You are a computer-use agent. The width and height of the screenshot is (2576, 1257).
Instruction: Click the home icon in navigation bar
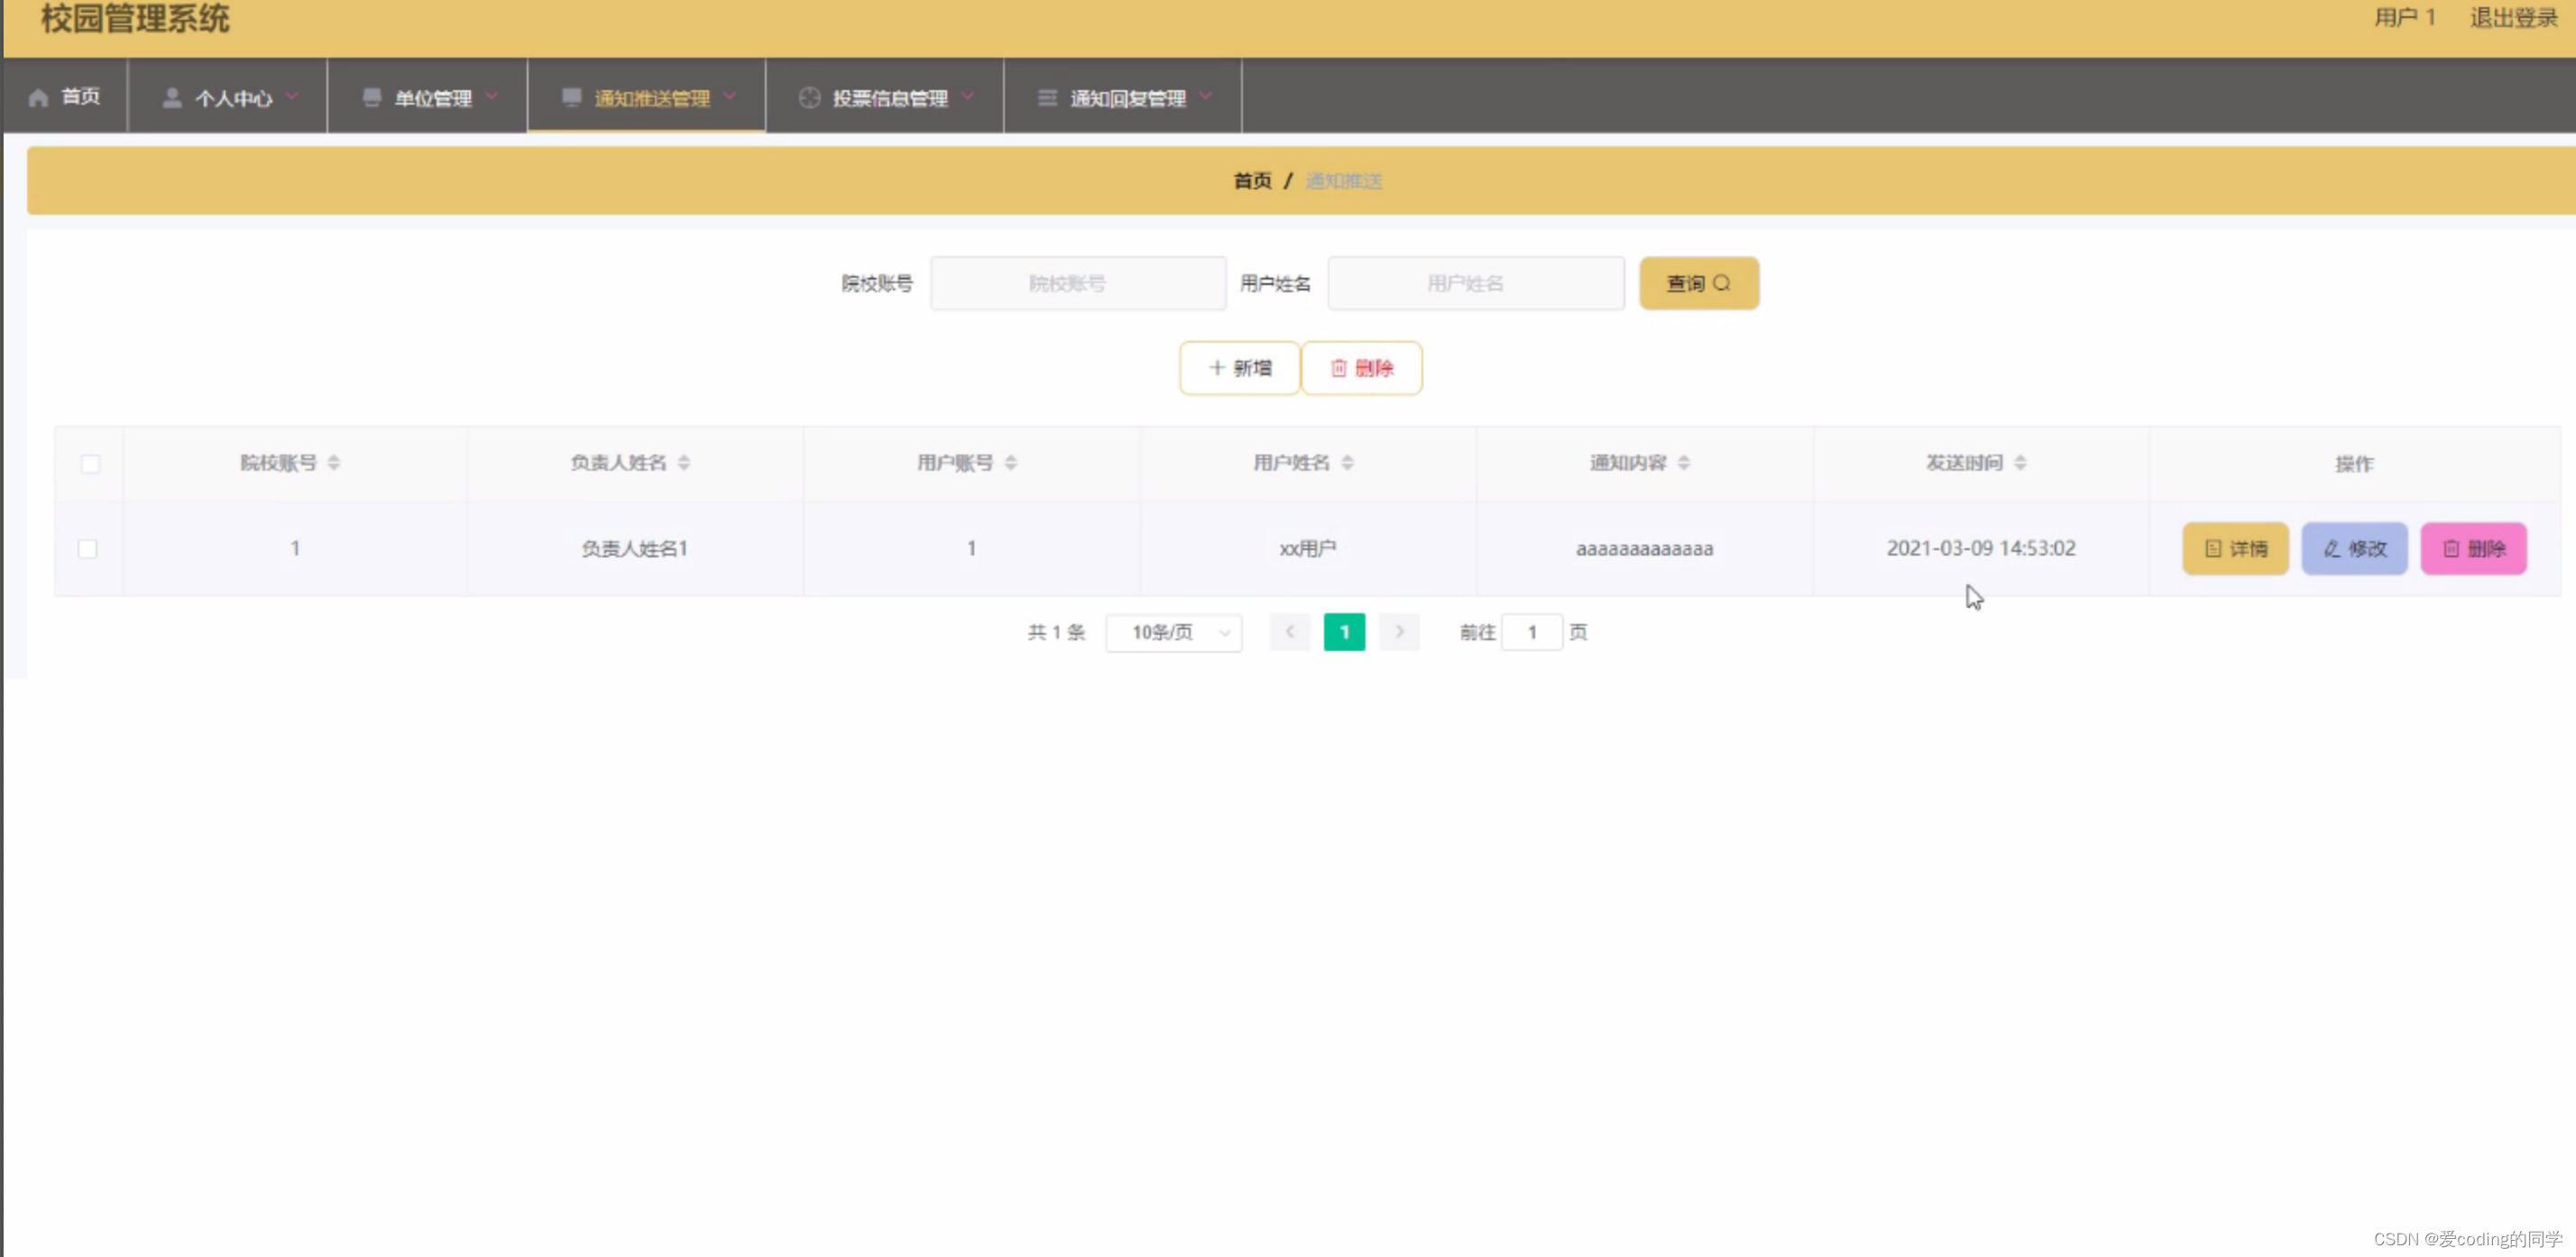pos(38,97)
